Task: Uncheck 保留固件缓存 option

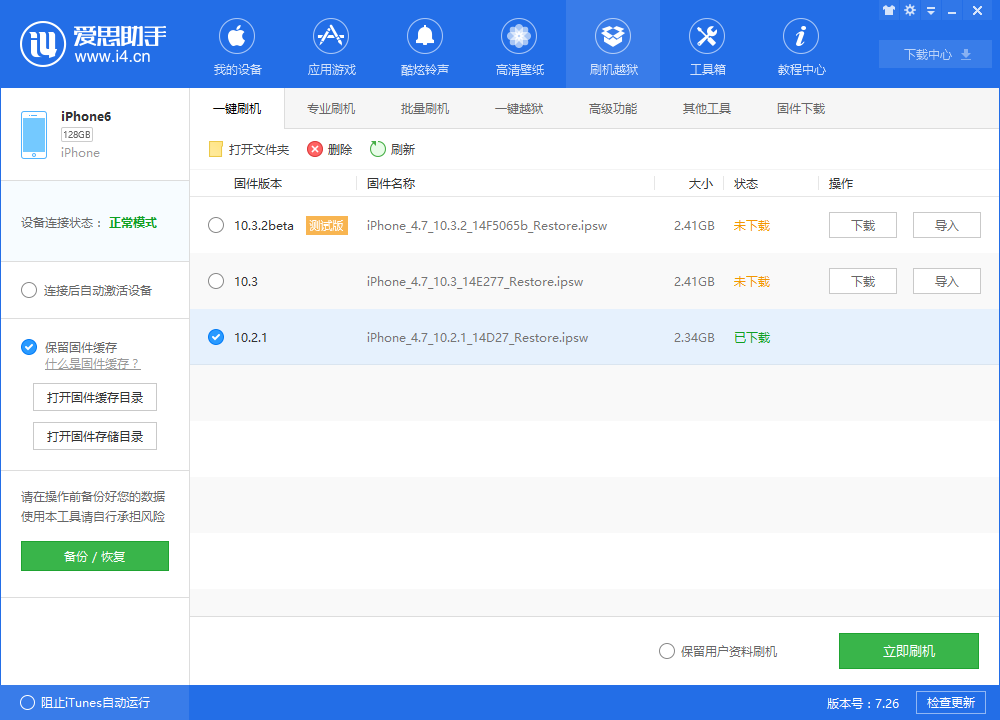Action: click(29, 347)
